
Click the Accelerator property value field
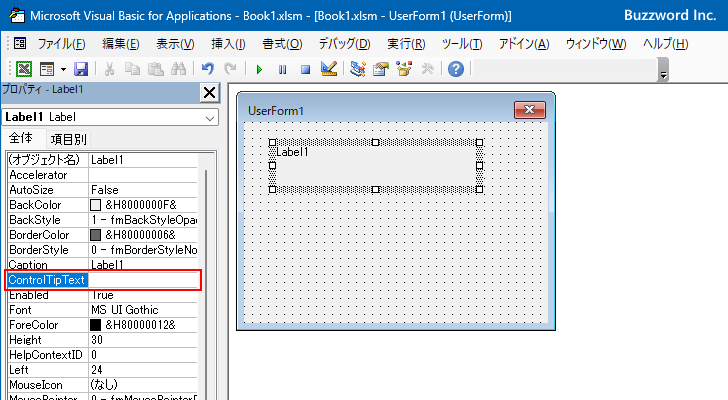coord(143,175)
